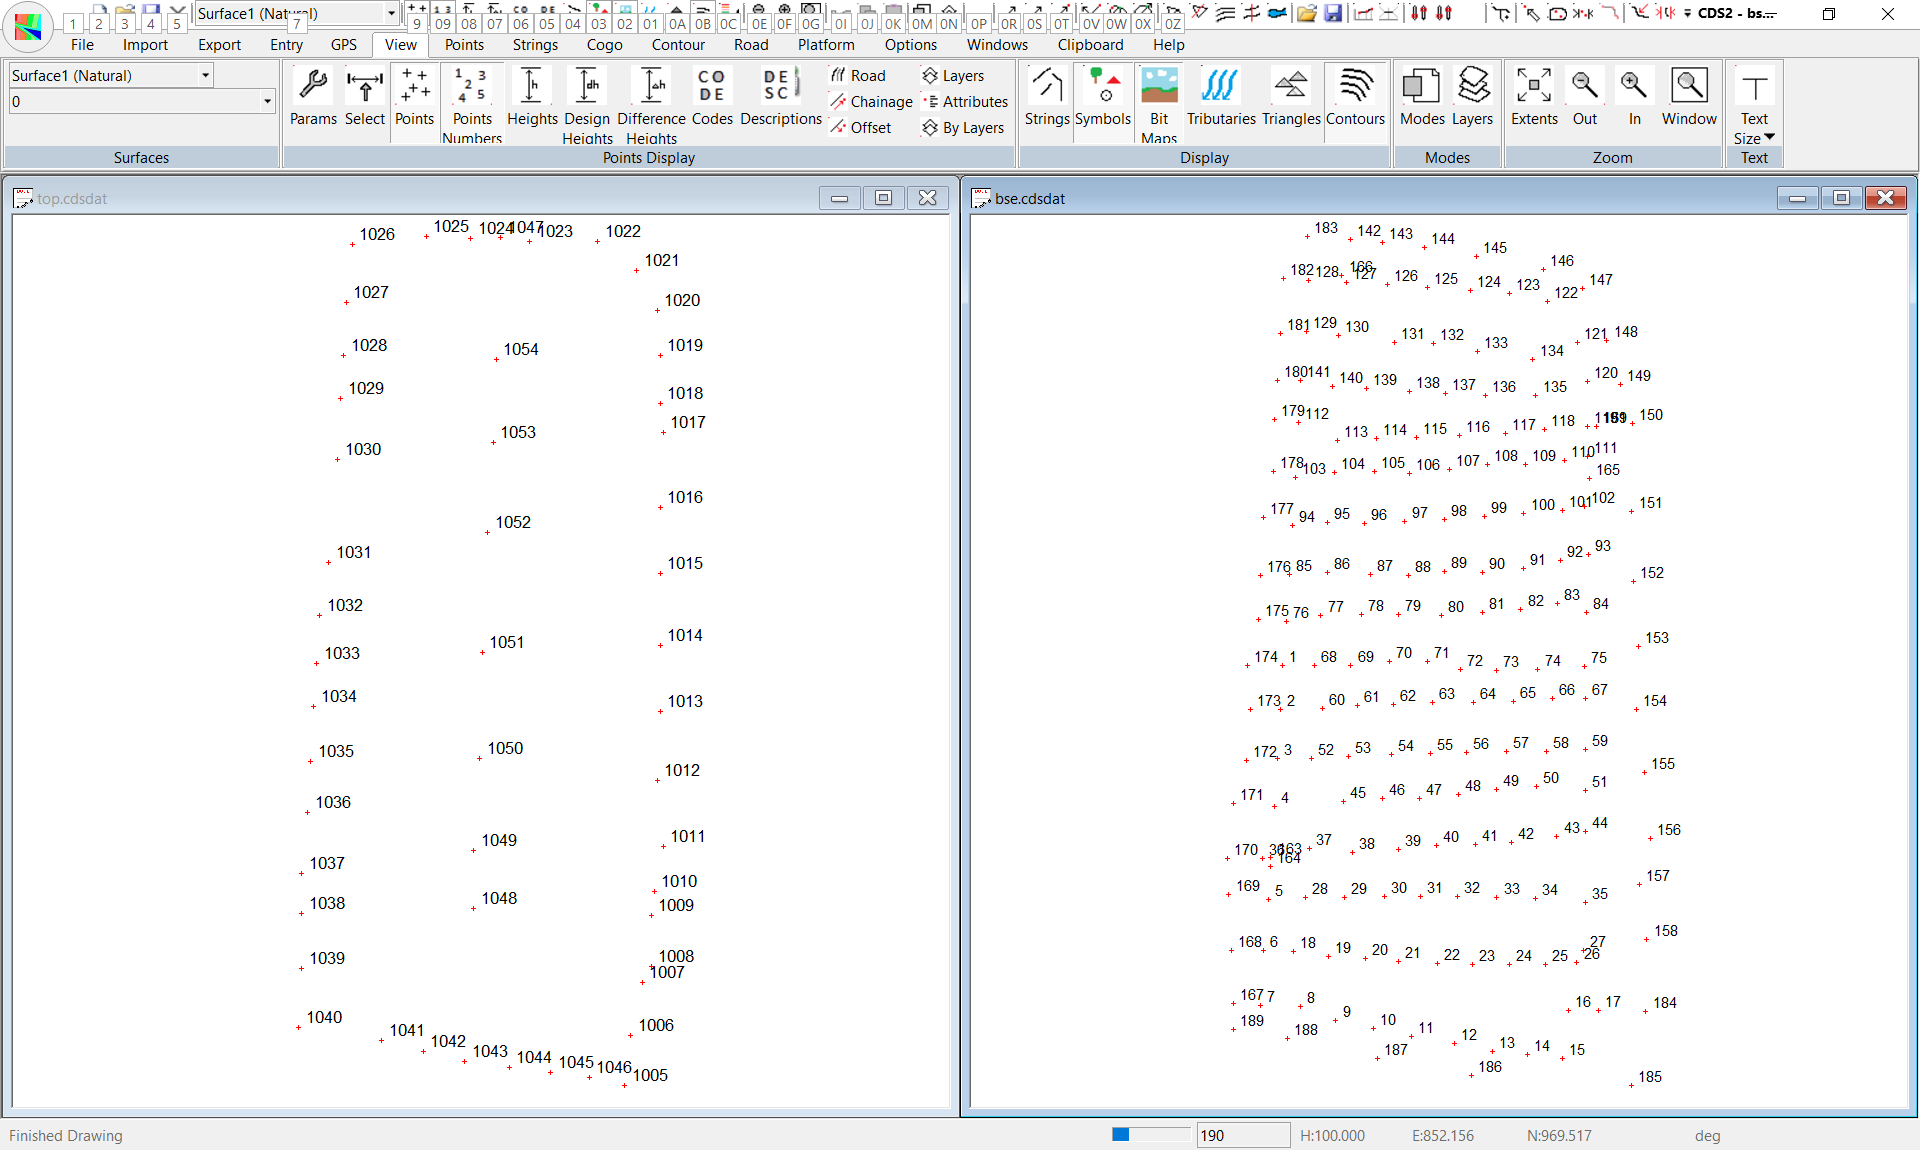
Task: Expand the Text Size dropdown arrow
Action: click(1769, 137)
